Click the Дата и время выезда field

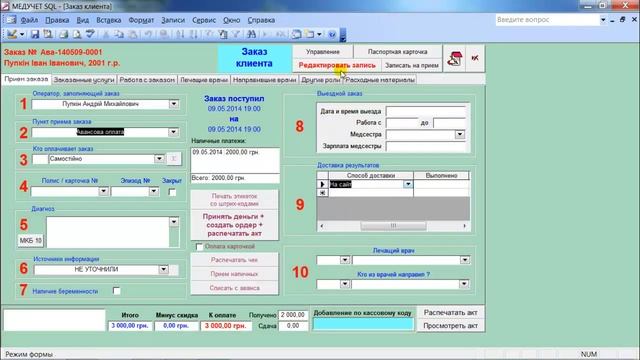point(426,111)
